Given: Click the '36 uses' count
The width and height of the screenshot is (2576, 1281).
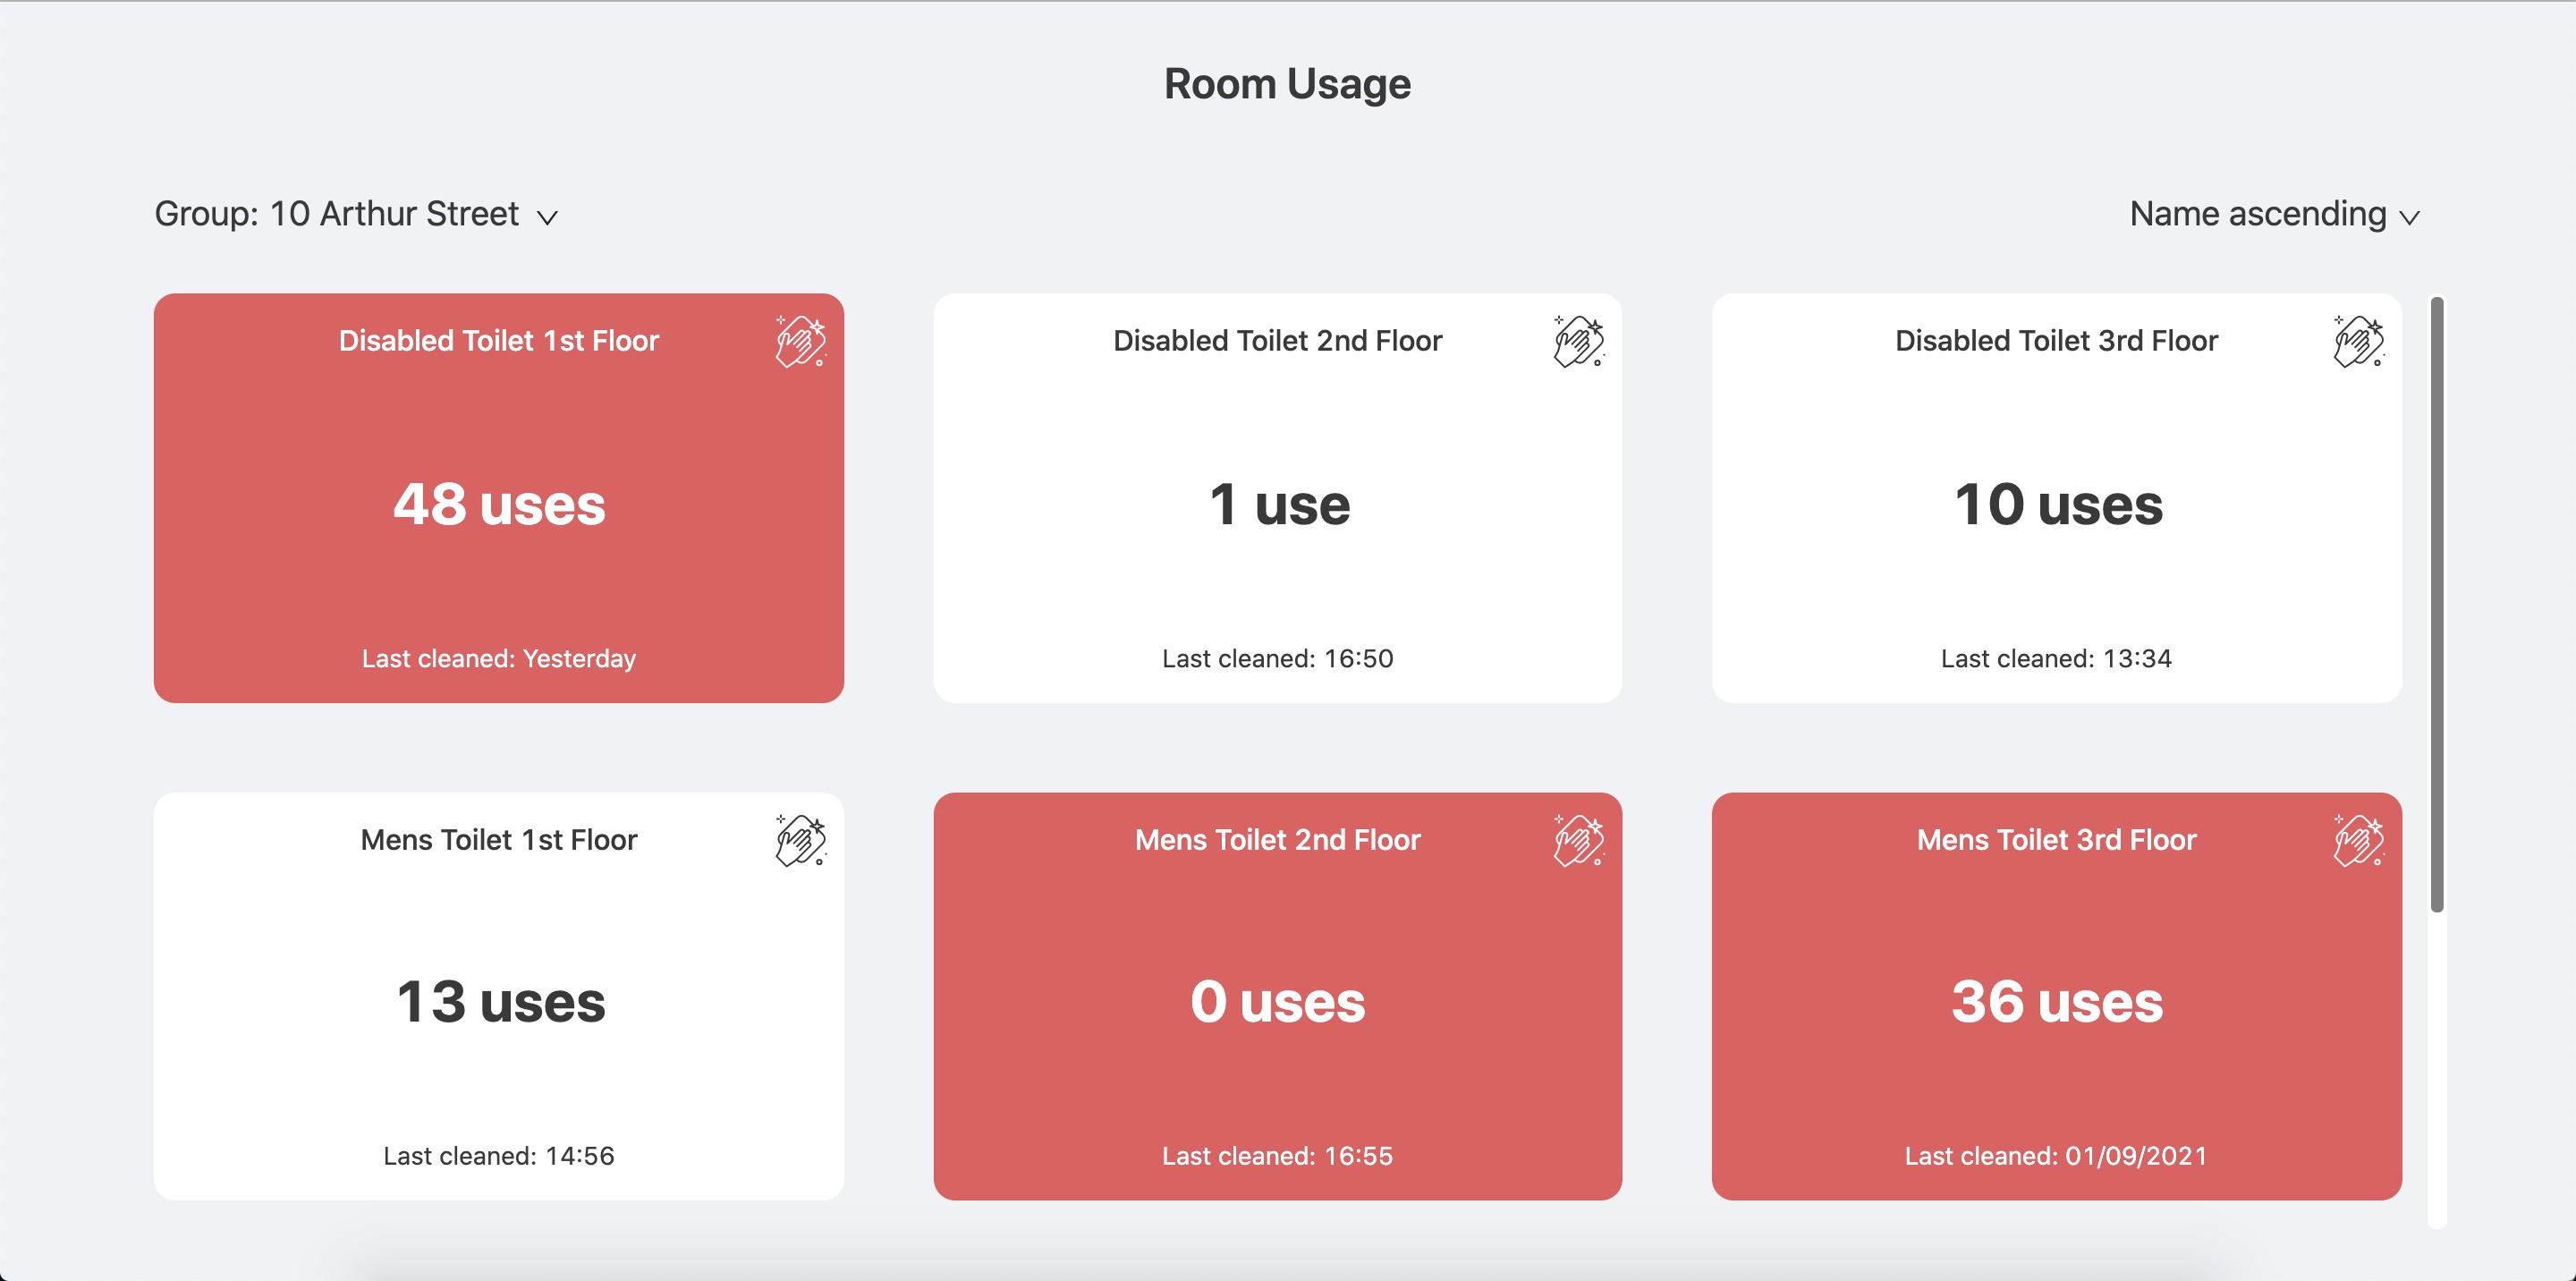Looking at the screenshot, I should pyautogui.click(x=2057, y=1002).
